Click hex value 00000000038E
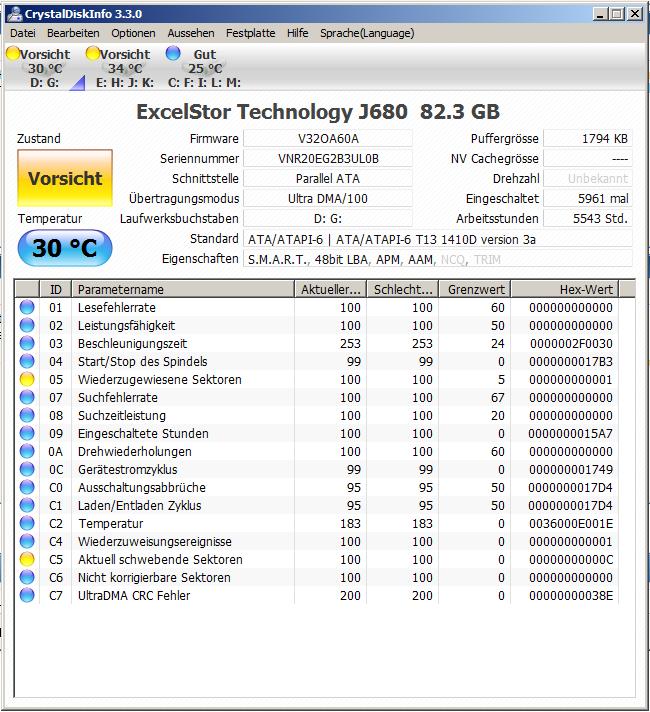 pos(571,595)
